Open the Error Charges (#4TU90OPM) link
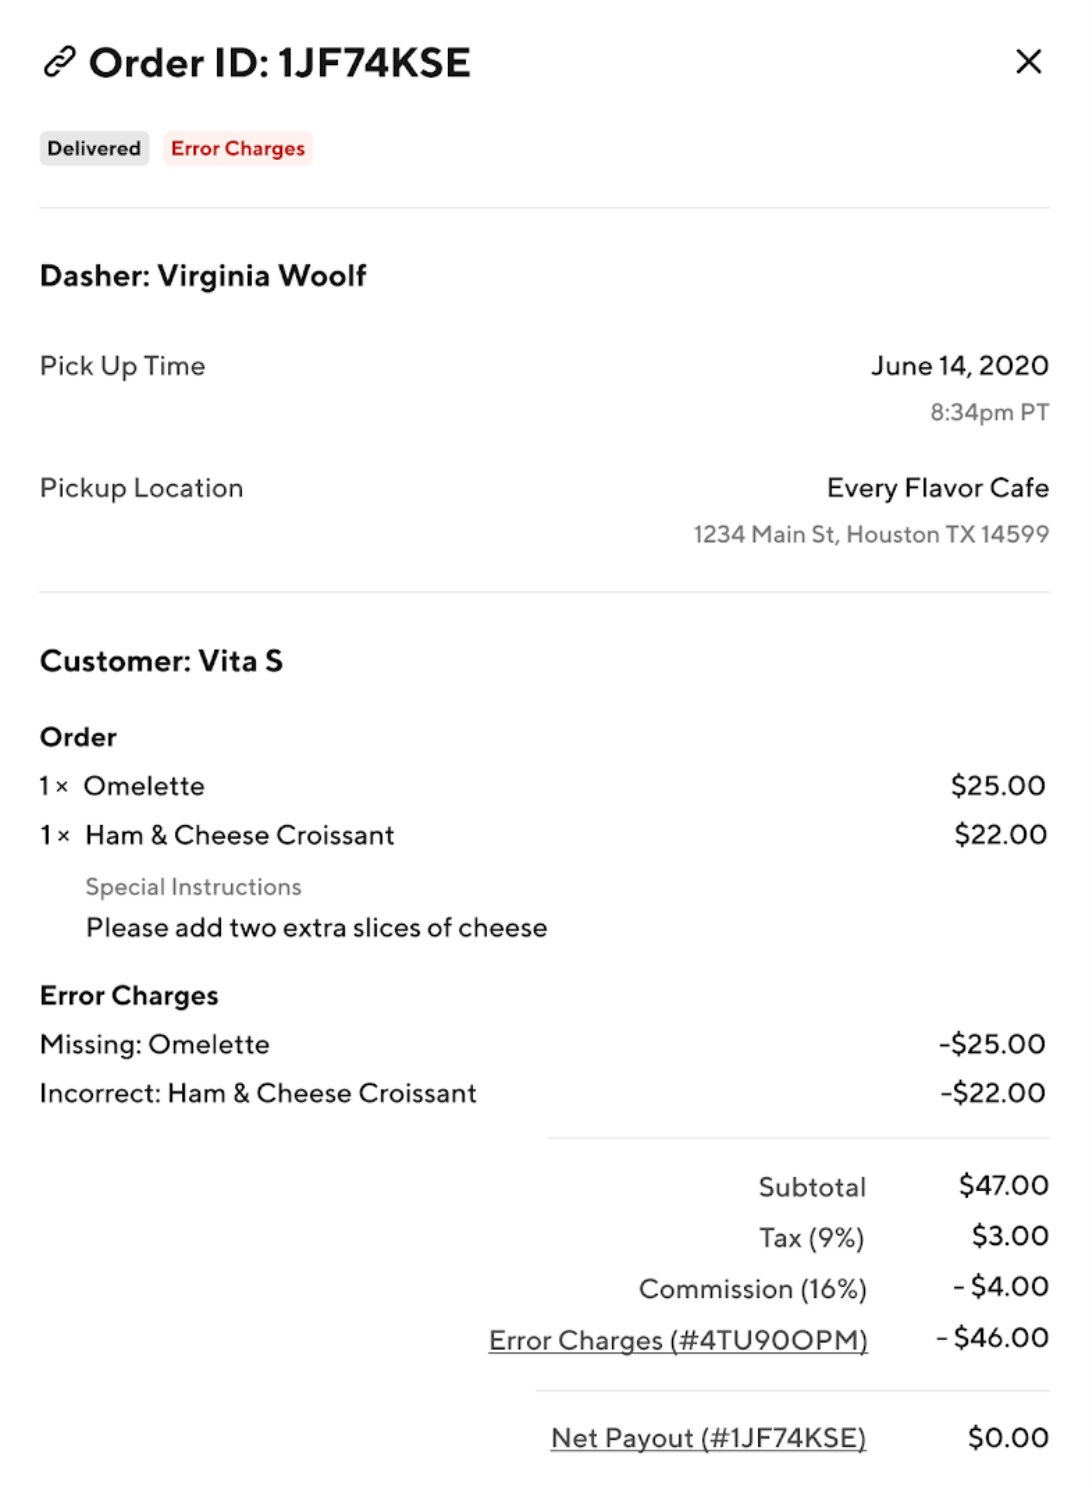The image size is (1092, 1486). coord(678,1340)
